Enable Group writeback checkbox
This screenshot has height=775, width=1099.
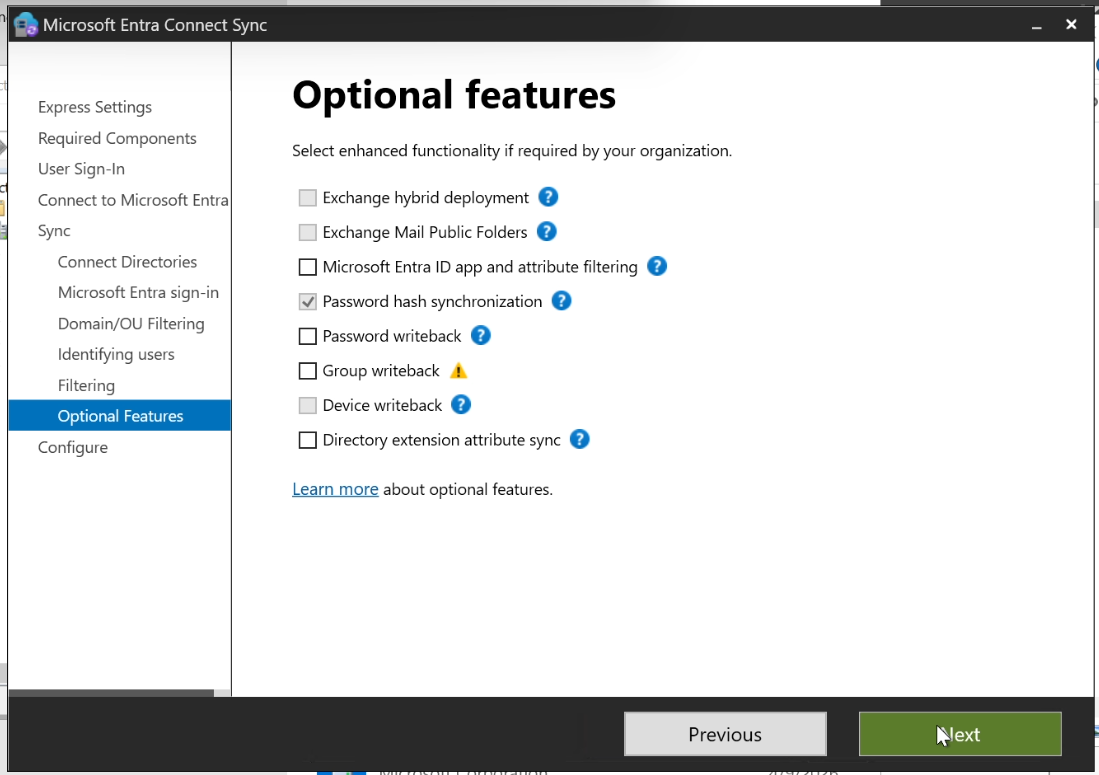(x=307, y=371)
